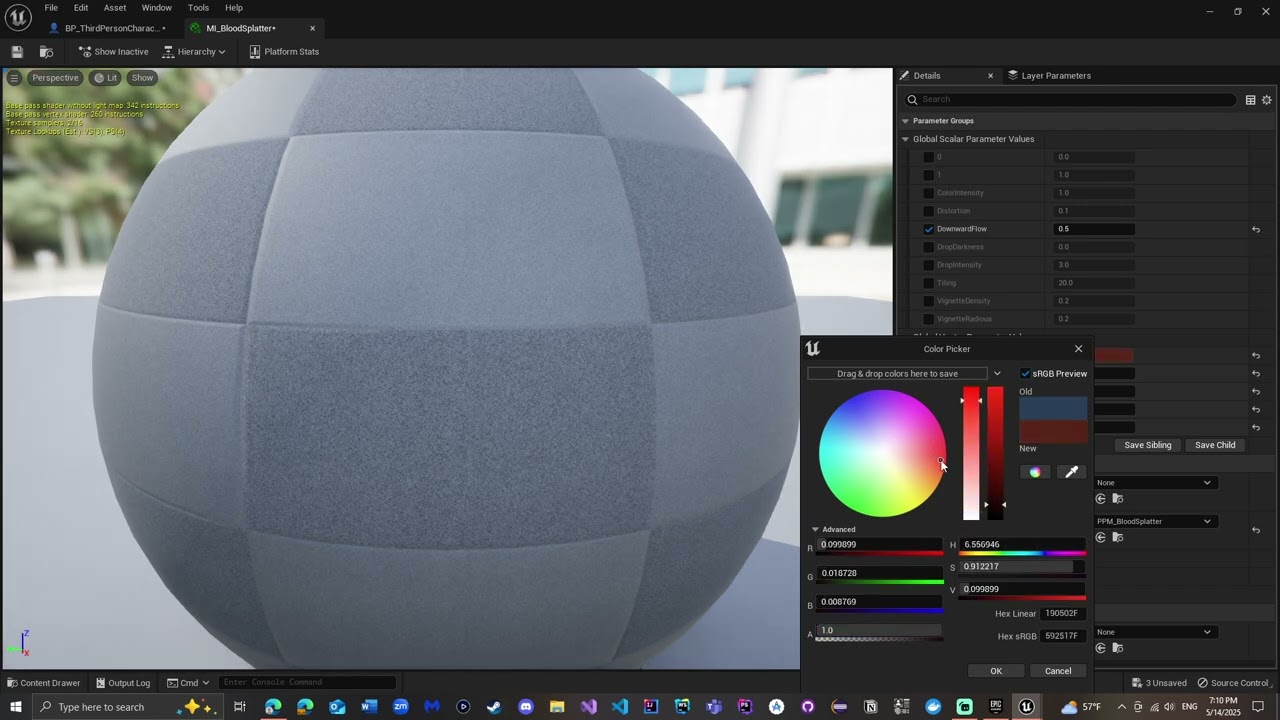The image size is (1280, 720).
Task: Open the Details table view options icon
Action: tap(1250, 100)
